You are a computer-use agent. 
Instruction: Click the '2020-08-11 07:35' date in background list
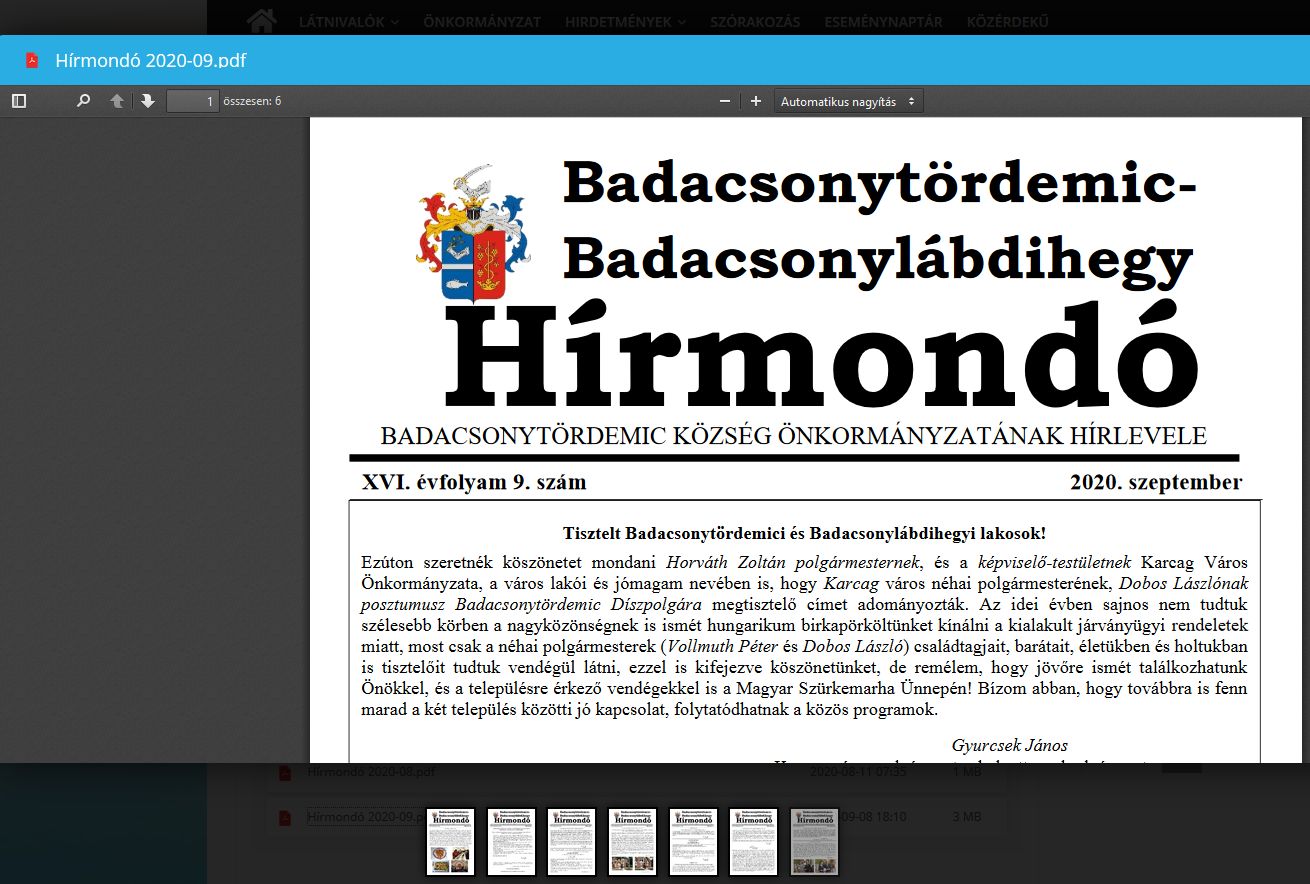click(x=858, y=772)
